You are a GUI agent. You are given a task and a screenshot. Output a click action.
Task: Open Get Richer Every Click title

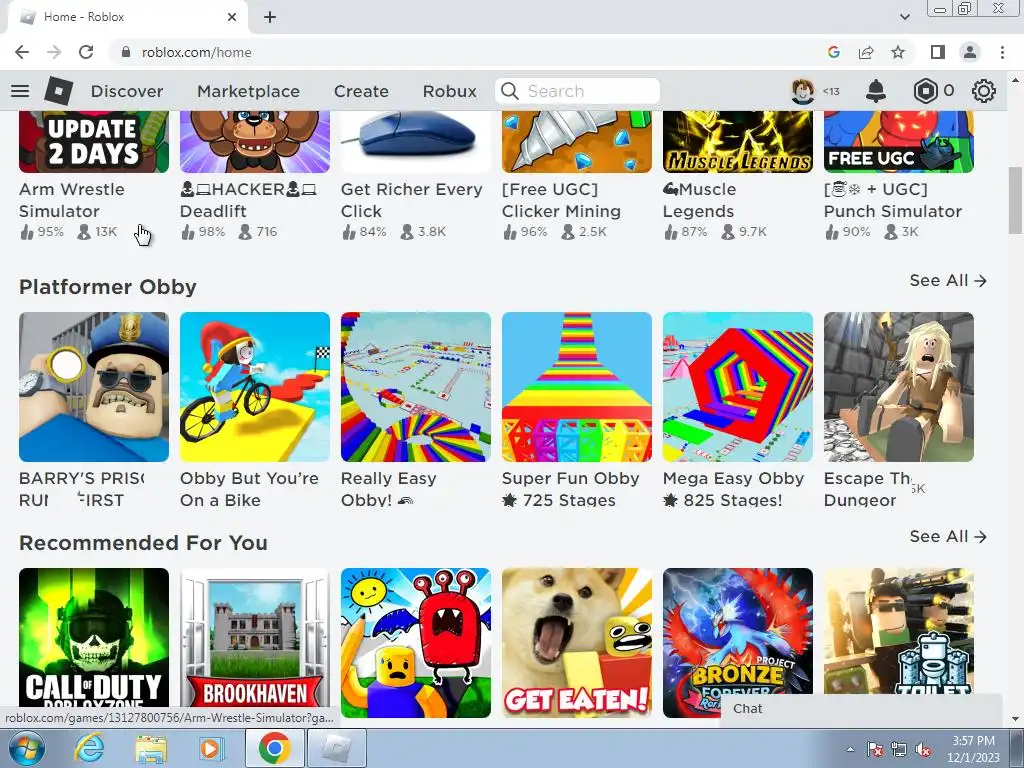[x=411, y=200]
